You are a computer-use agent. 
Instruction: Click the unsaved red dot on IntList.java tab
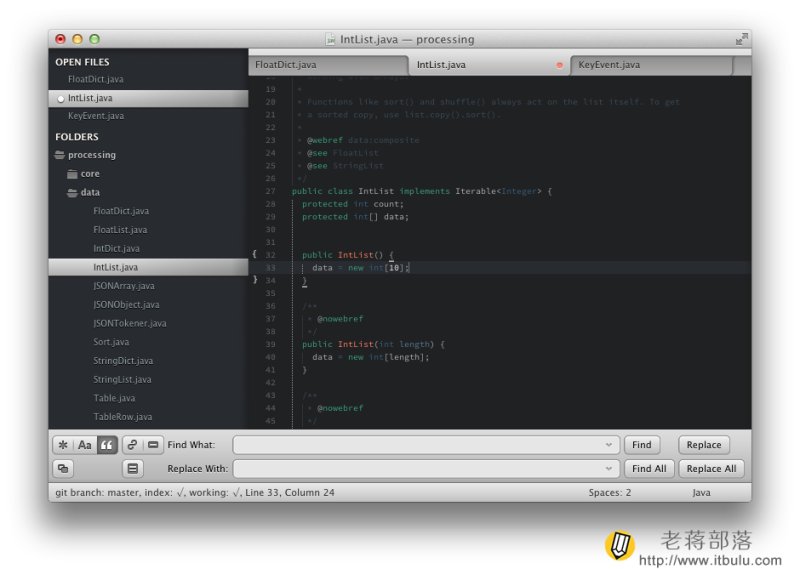559,65
